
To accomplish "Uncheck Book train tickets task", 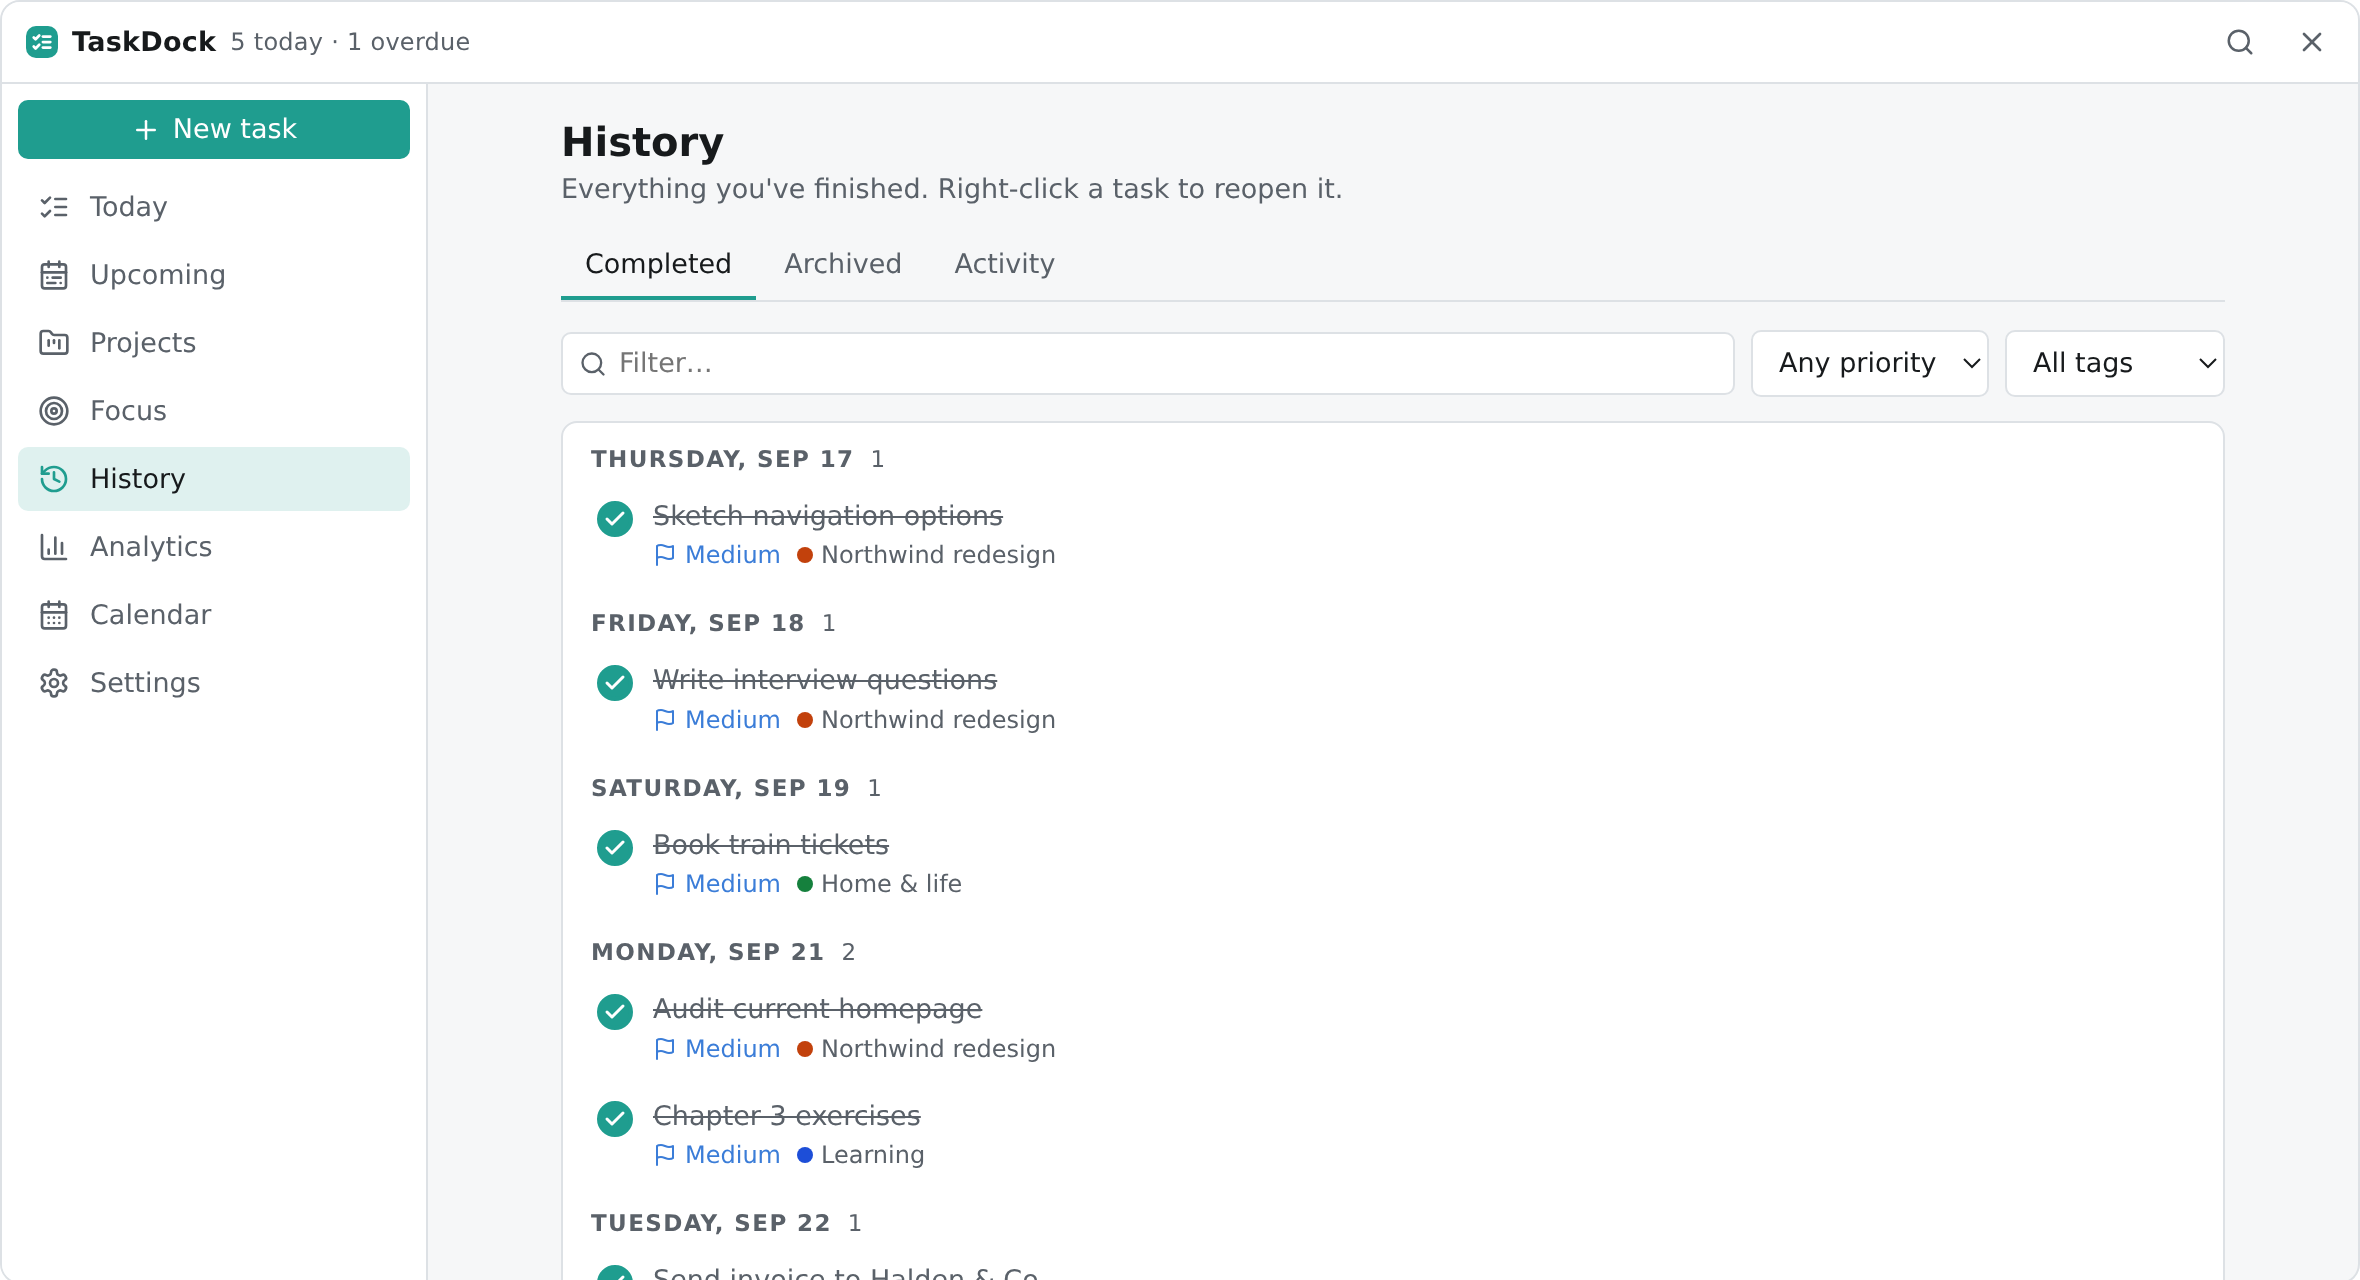I will point(615,848).
